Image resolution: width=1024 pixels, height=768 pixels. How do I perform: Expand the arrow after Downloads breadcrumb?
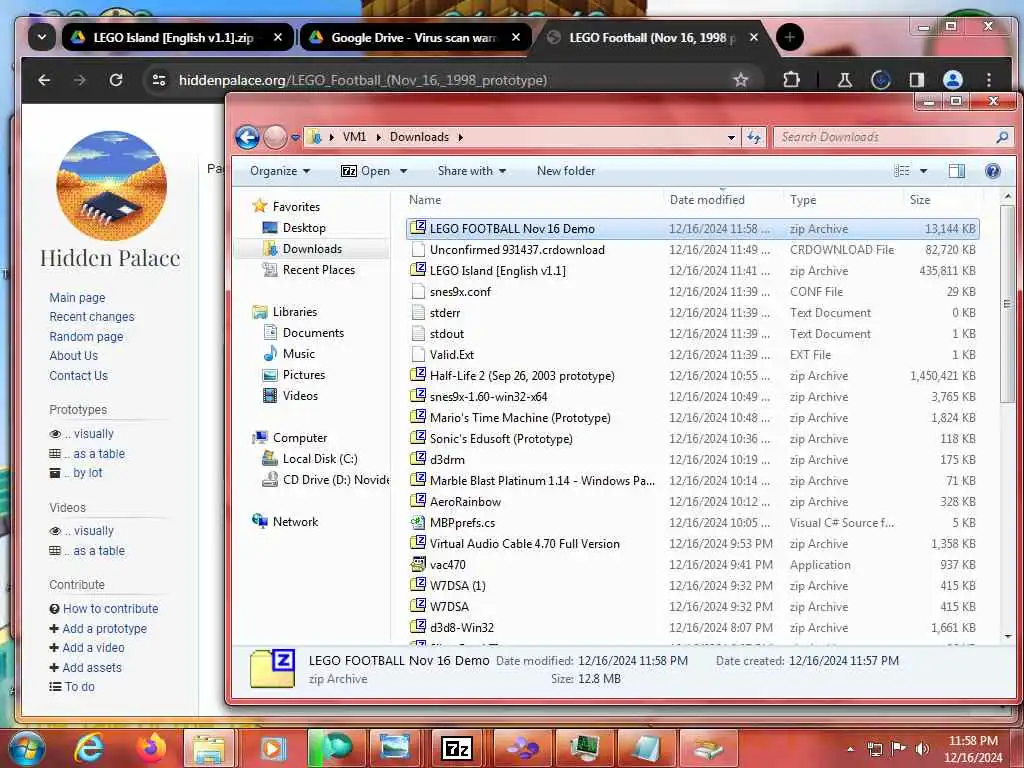point(460,137)
